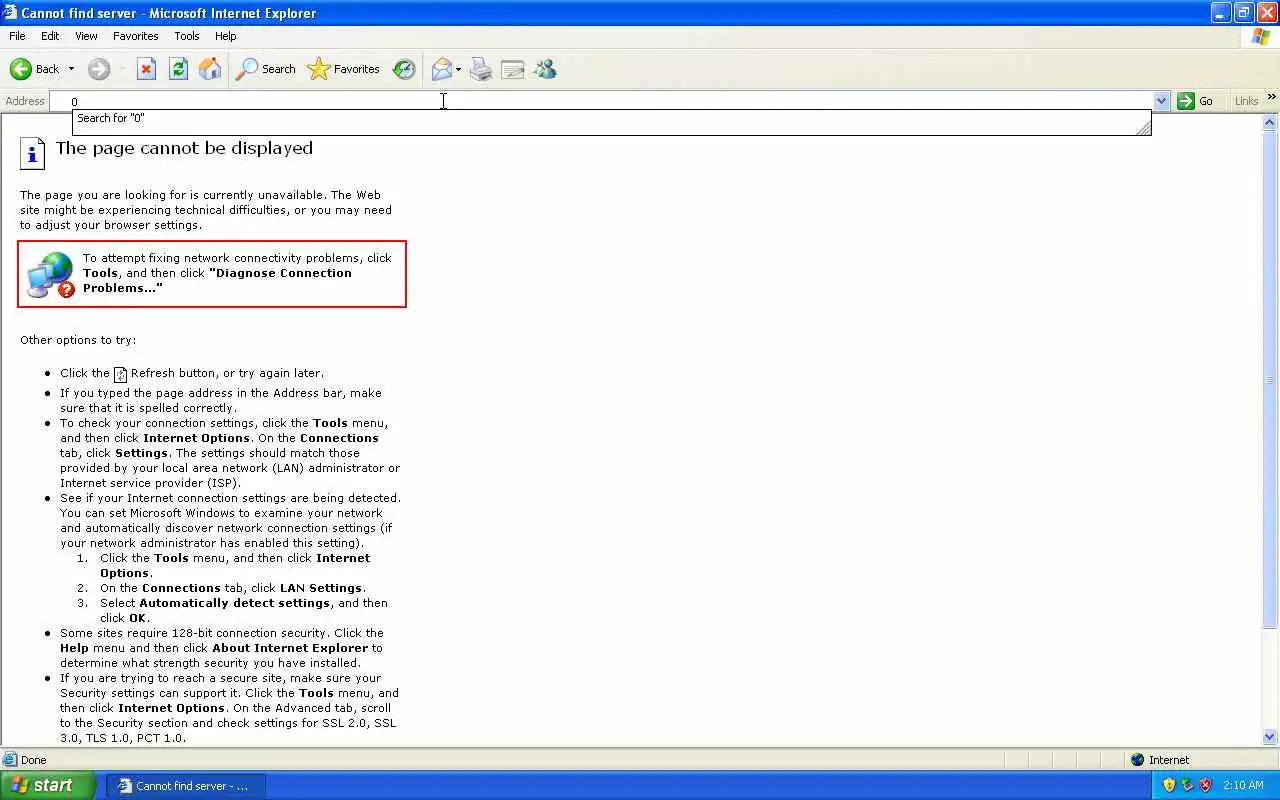Click the 'LAN Settings' bold text
This screenshot has height=800, width=1280.
320,588
